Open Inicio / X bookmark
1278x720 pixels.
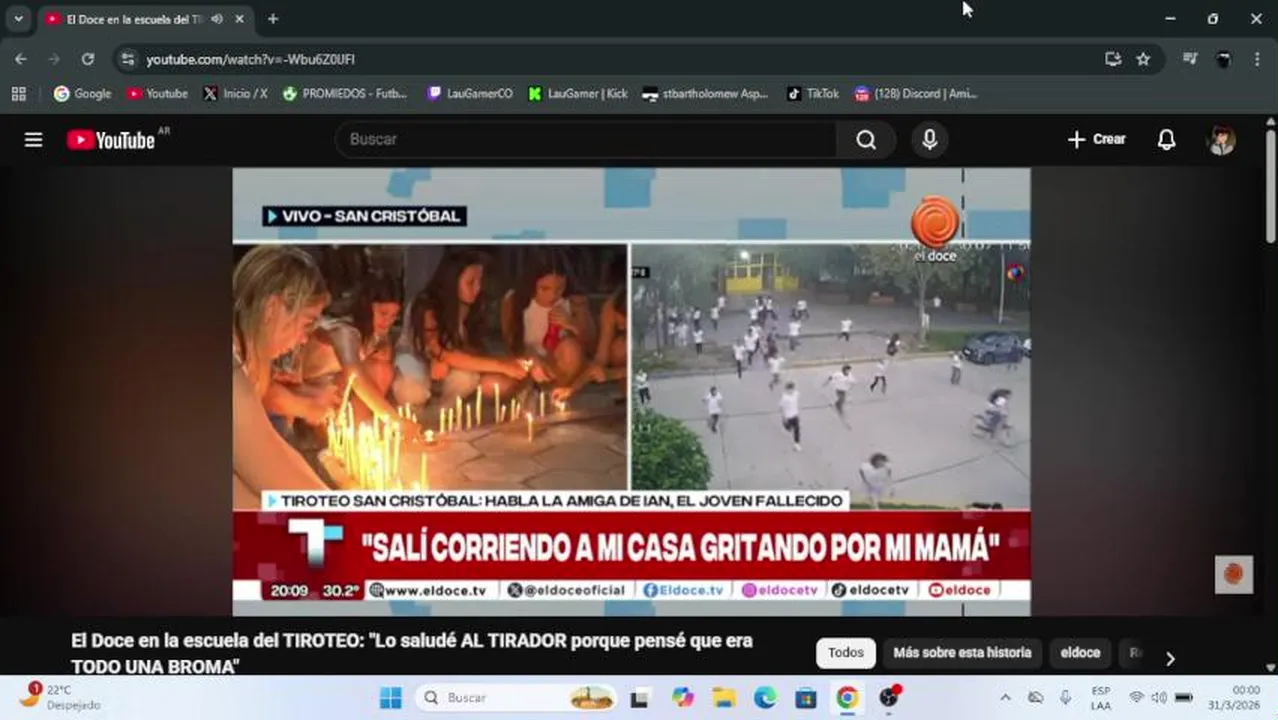click(x=235, y=93)
